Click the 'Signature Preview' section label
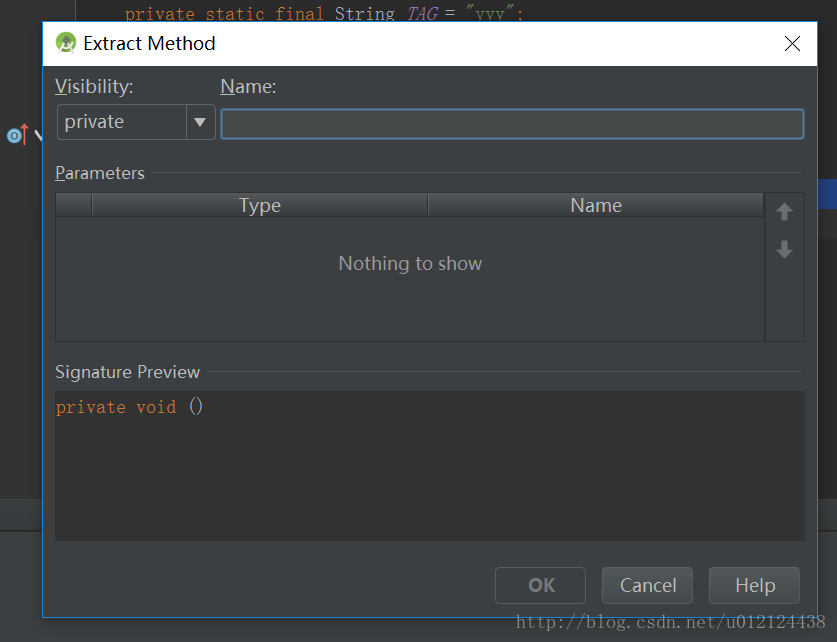The width and height of the screenshot is (837, 642). point(128,372)
